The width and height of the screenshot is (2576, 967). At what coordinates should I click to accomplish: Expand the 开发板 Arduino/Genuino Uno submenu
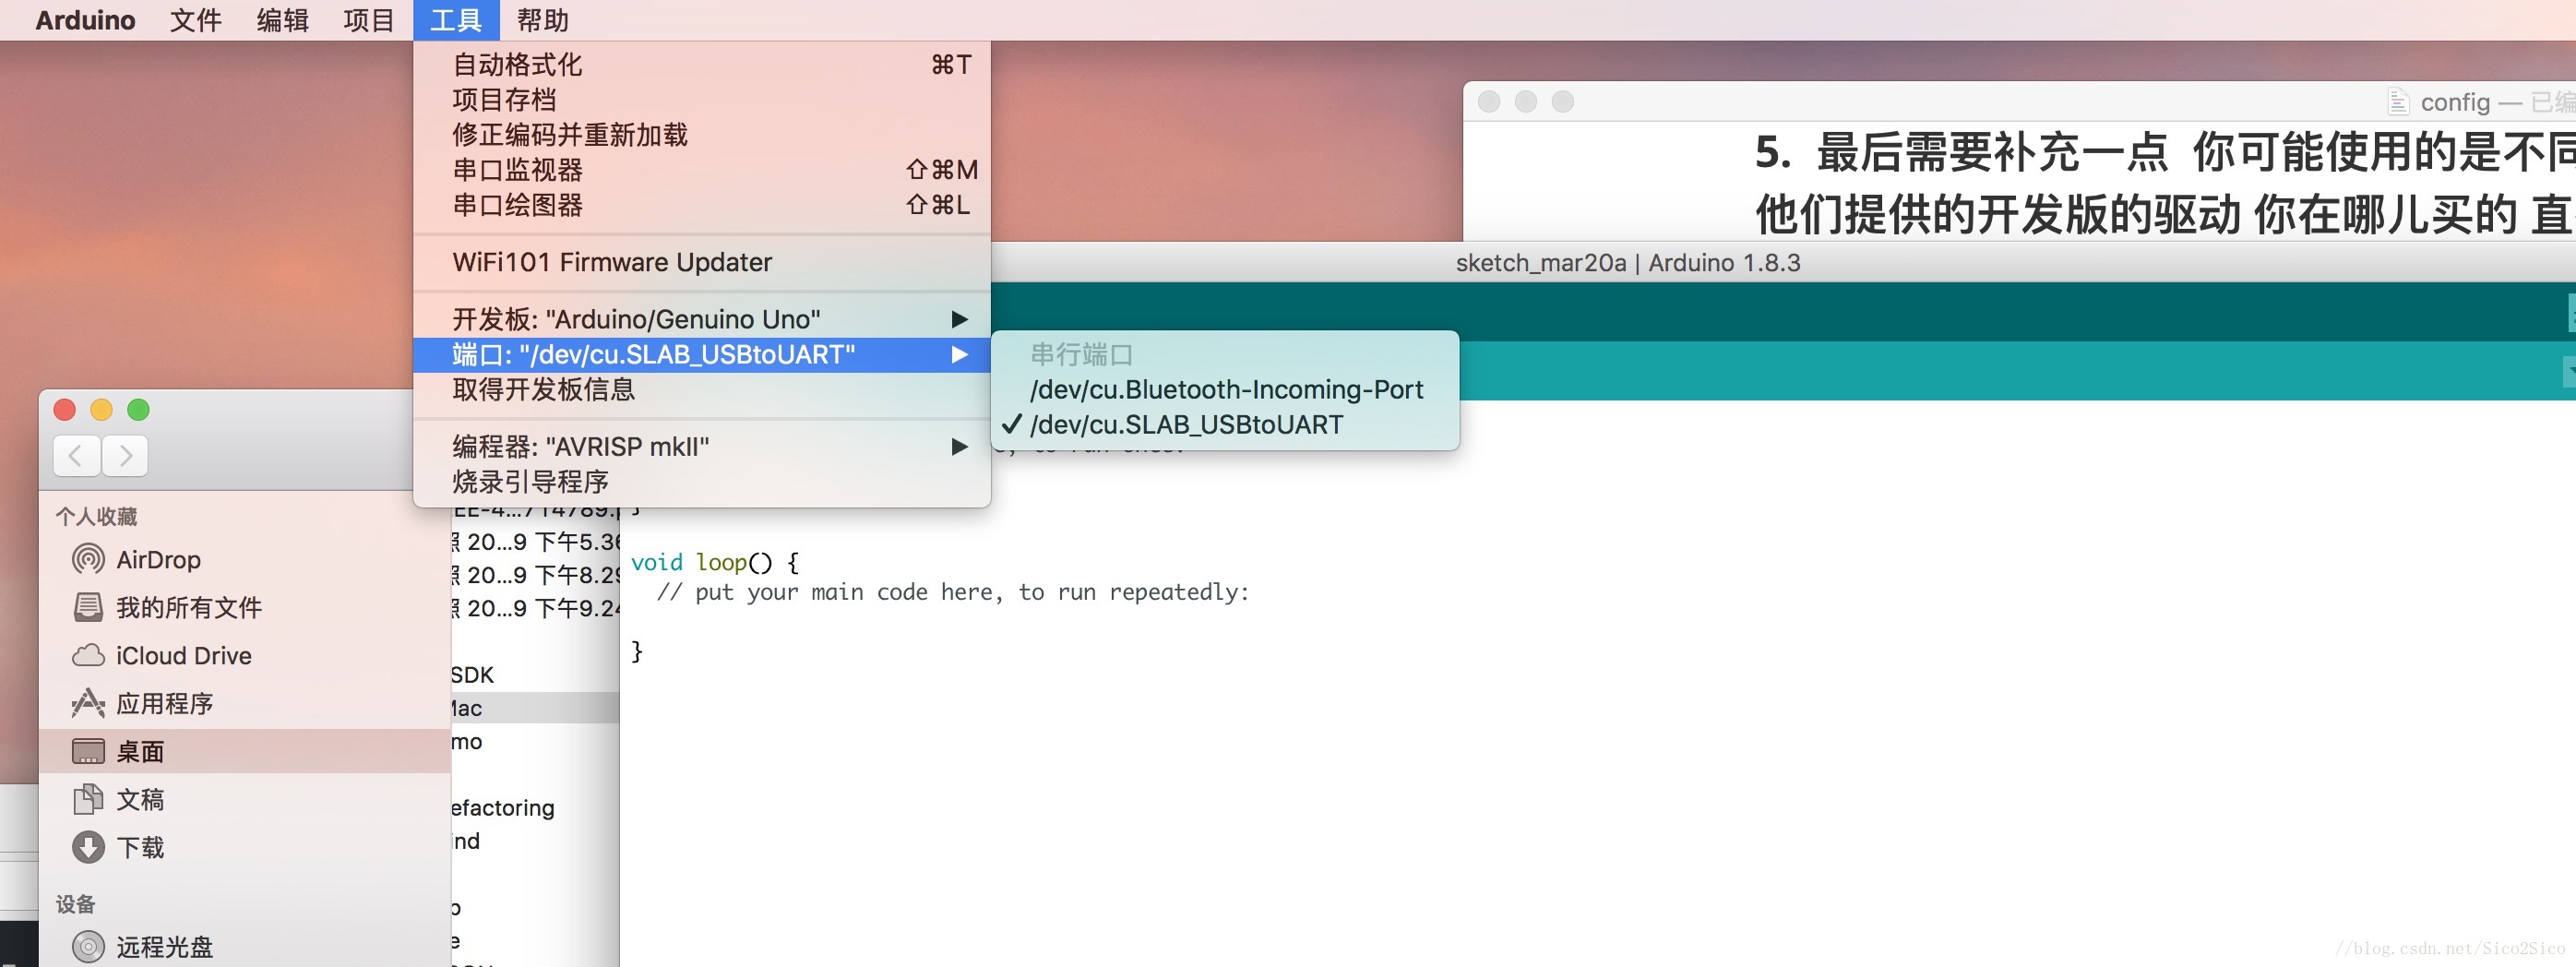tap(701, 319)
